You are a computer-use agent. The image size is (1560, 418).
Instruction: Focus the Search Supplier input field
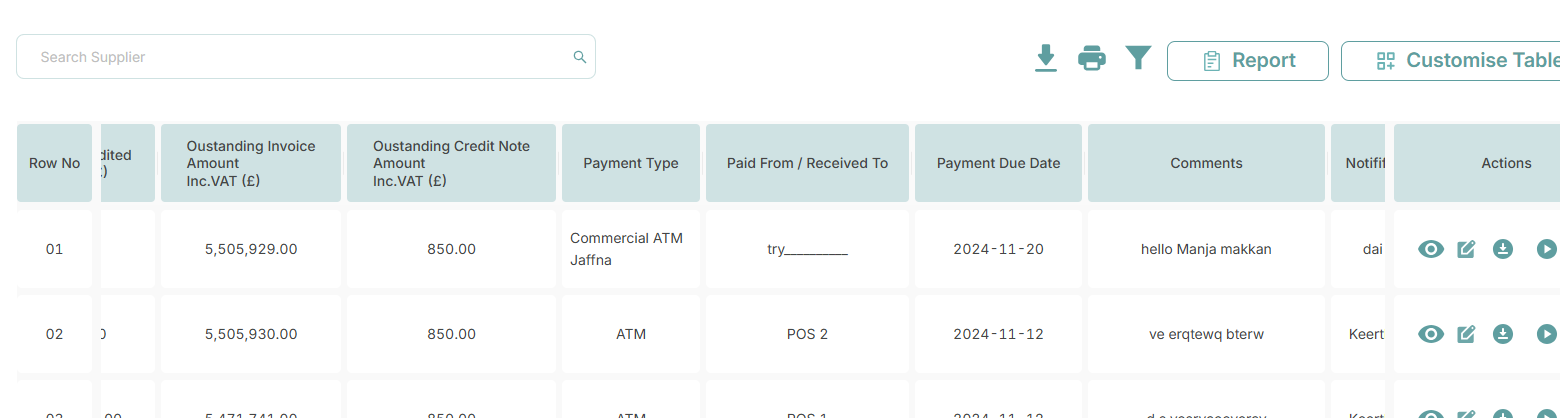coord(306,57)
